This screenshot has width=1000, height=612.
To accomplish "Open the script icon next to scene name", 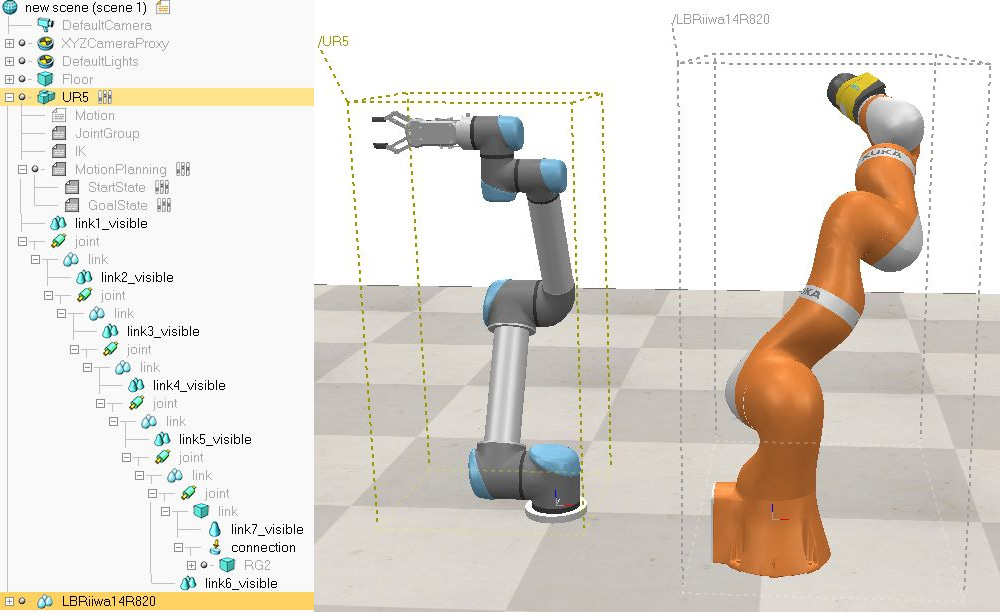I will 163,8.
